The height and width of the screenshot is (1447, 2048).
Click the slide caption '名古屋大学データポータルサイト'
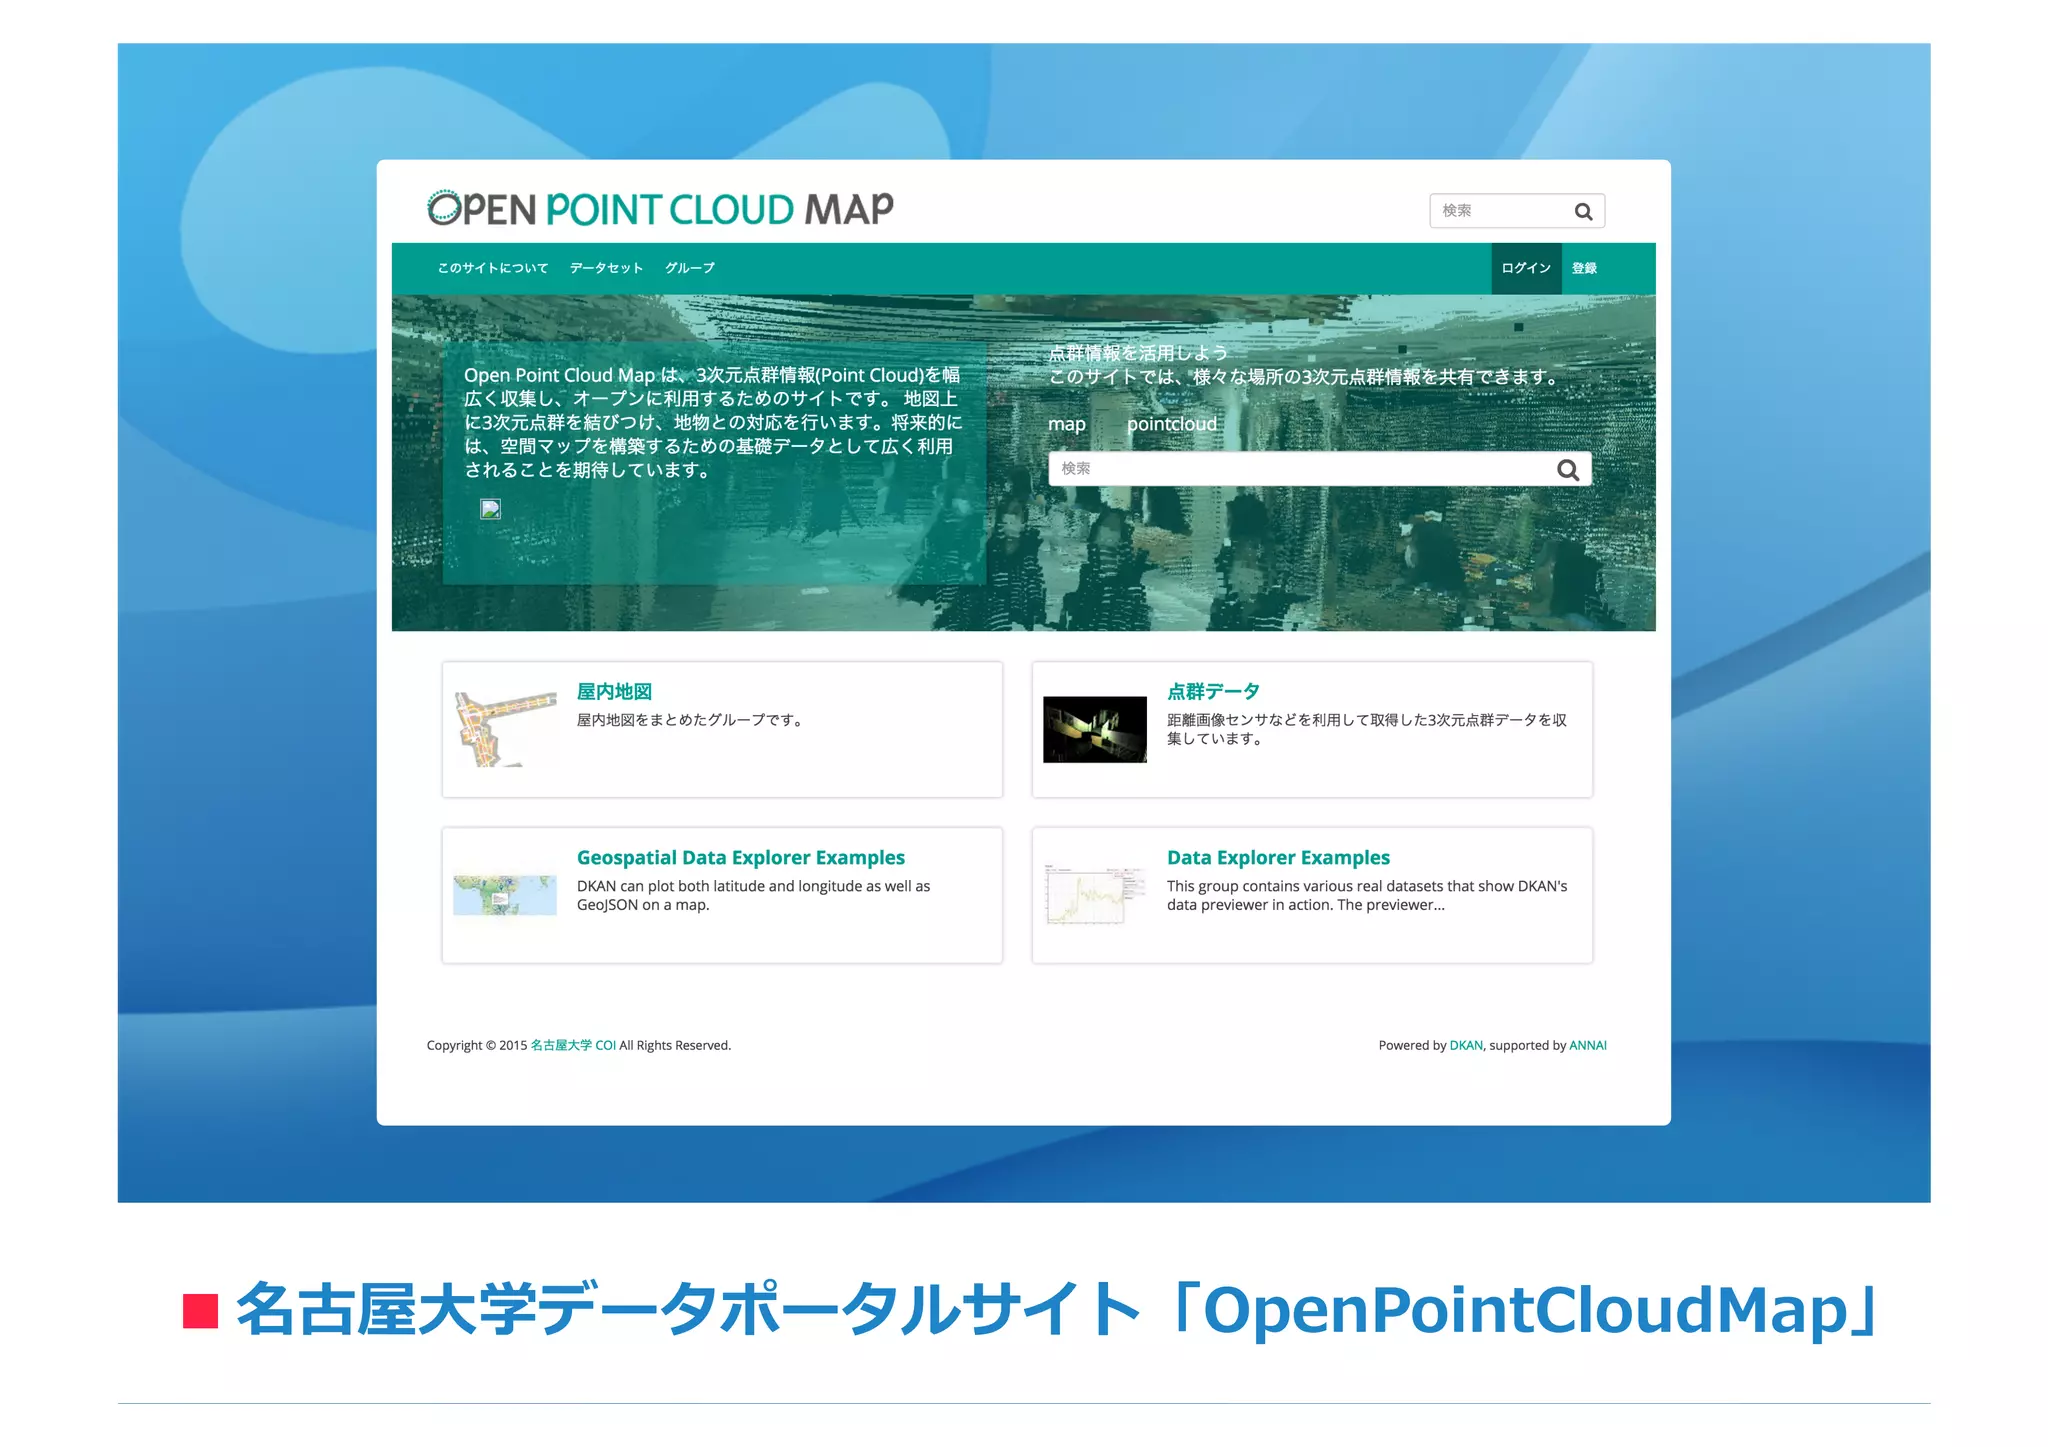point(688,1309)
